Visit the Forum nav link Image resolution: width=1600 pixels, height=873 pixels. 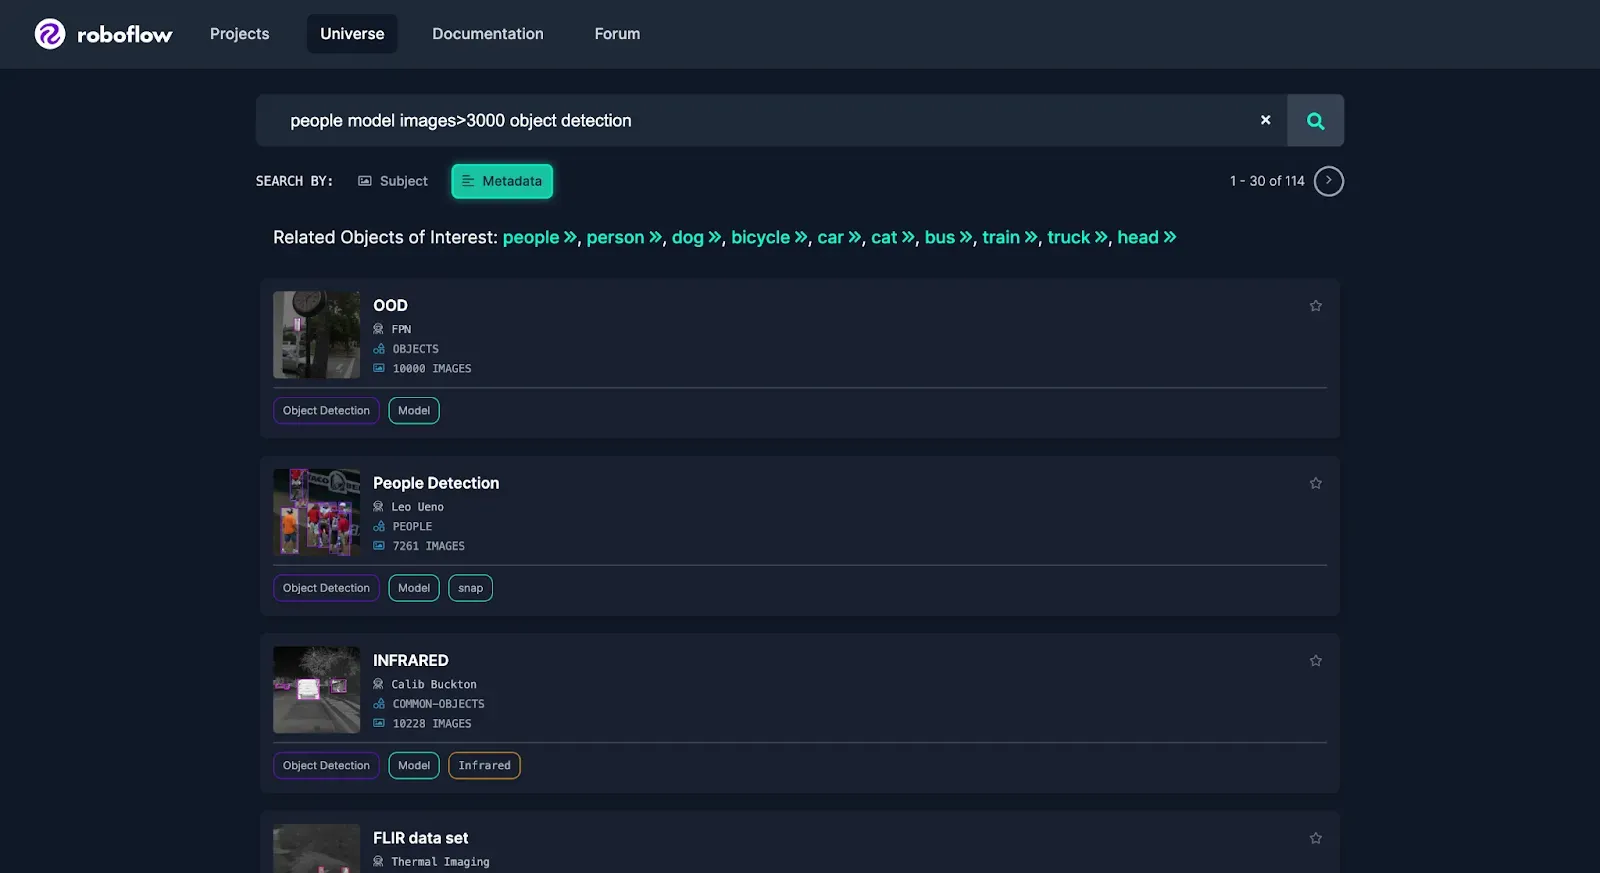[617, 34]
